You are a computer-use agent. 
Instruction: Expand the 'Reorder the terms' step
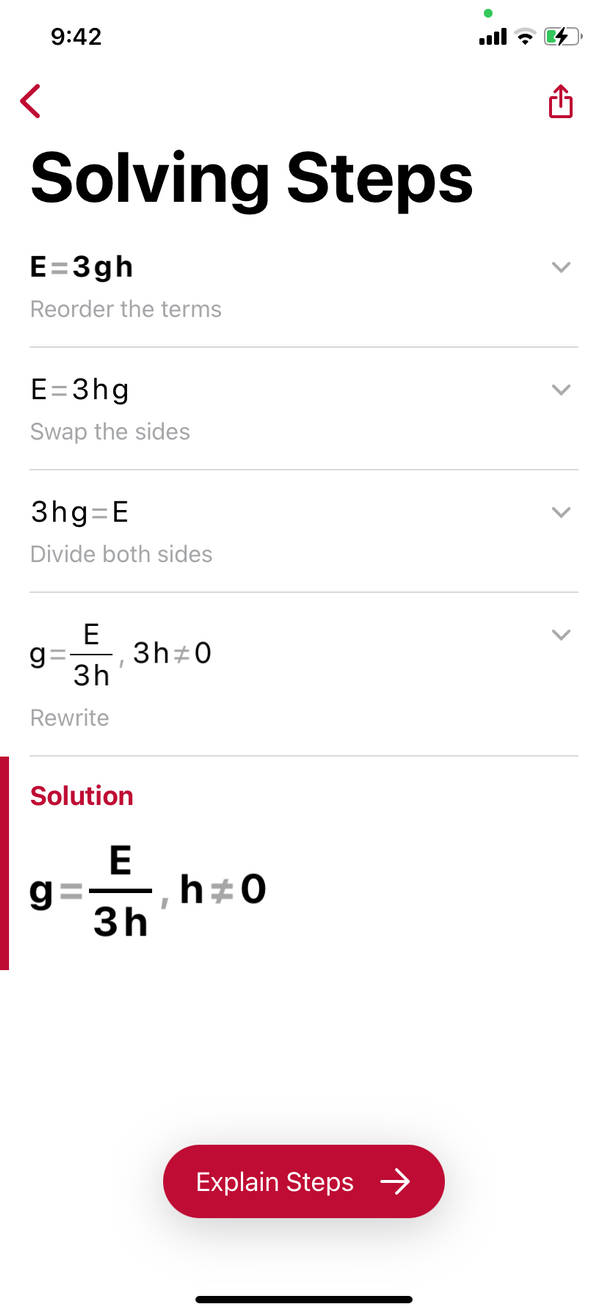pyautogui.click(x=561, y=267)
